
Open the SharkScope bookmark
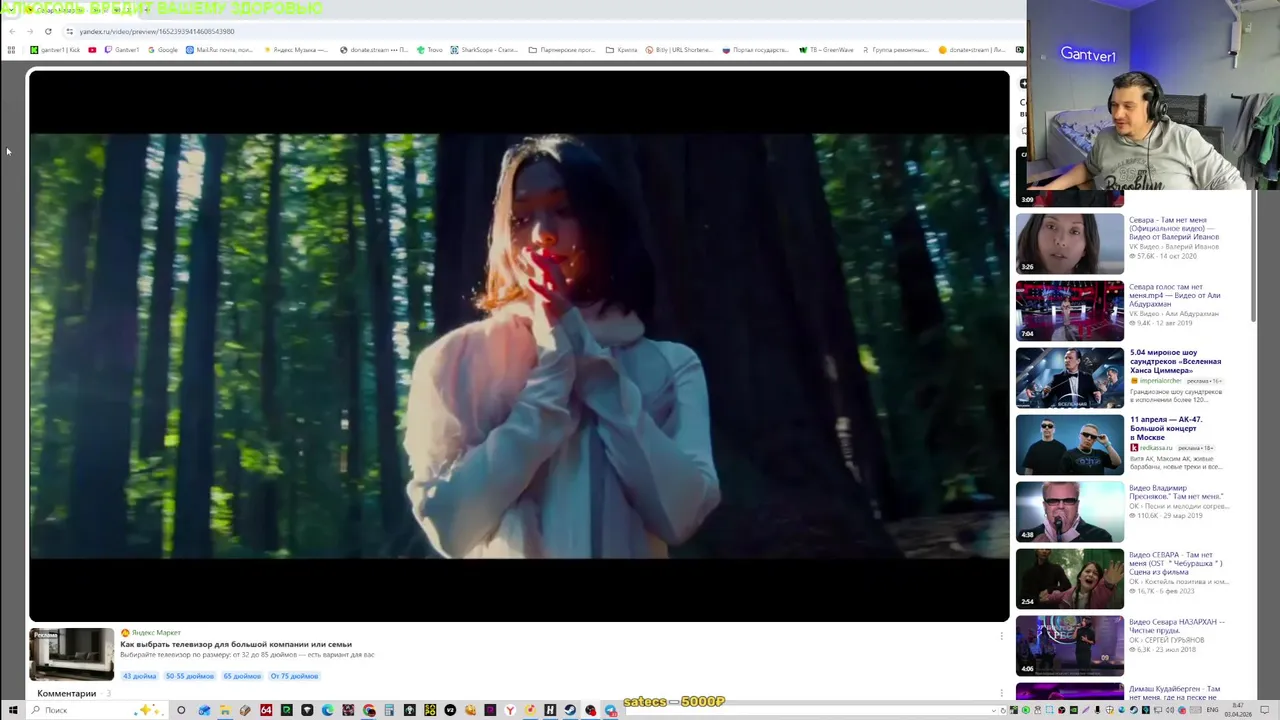[484, 50]
